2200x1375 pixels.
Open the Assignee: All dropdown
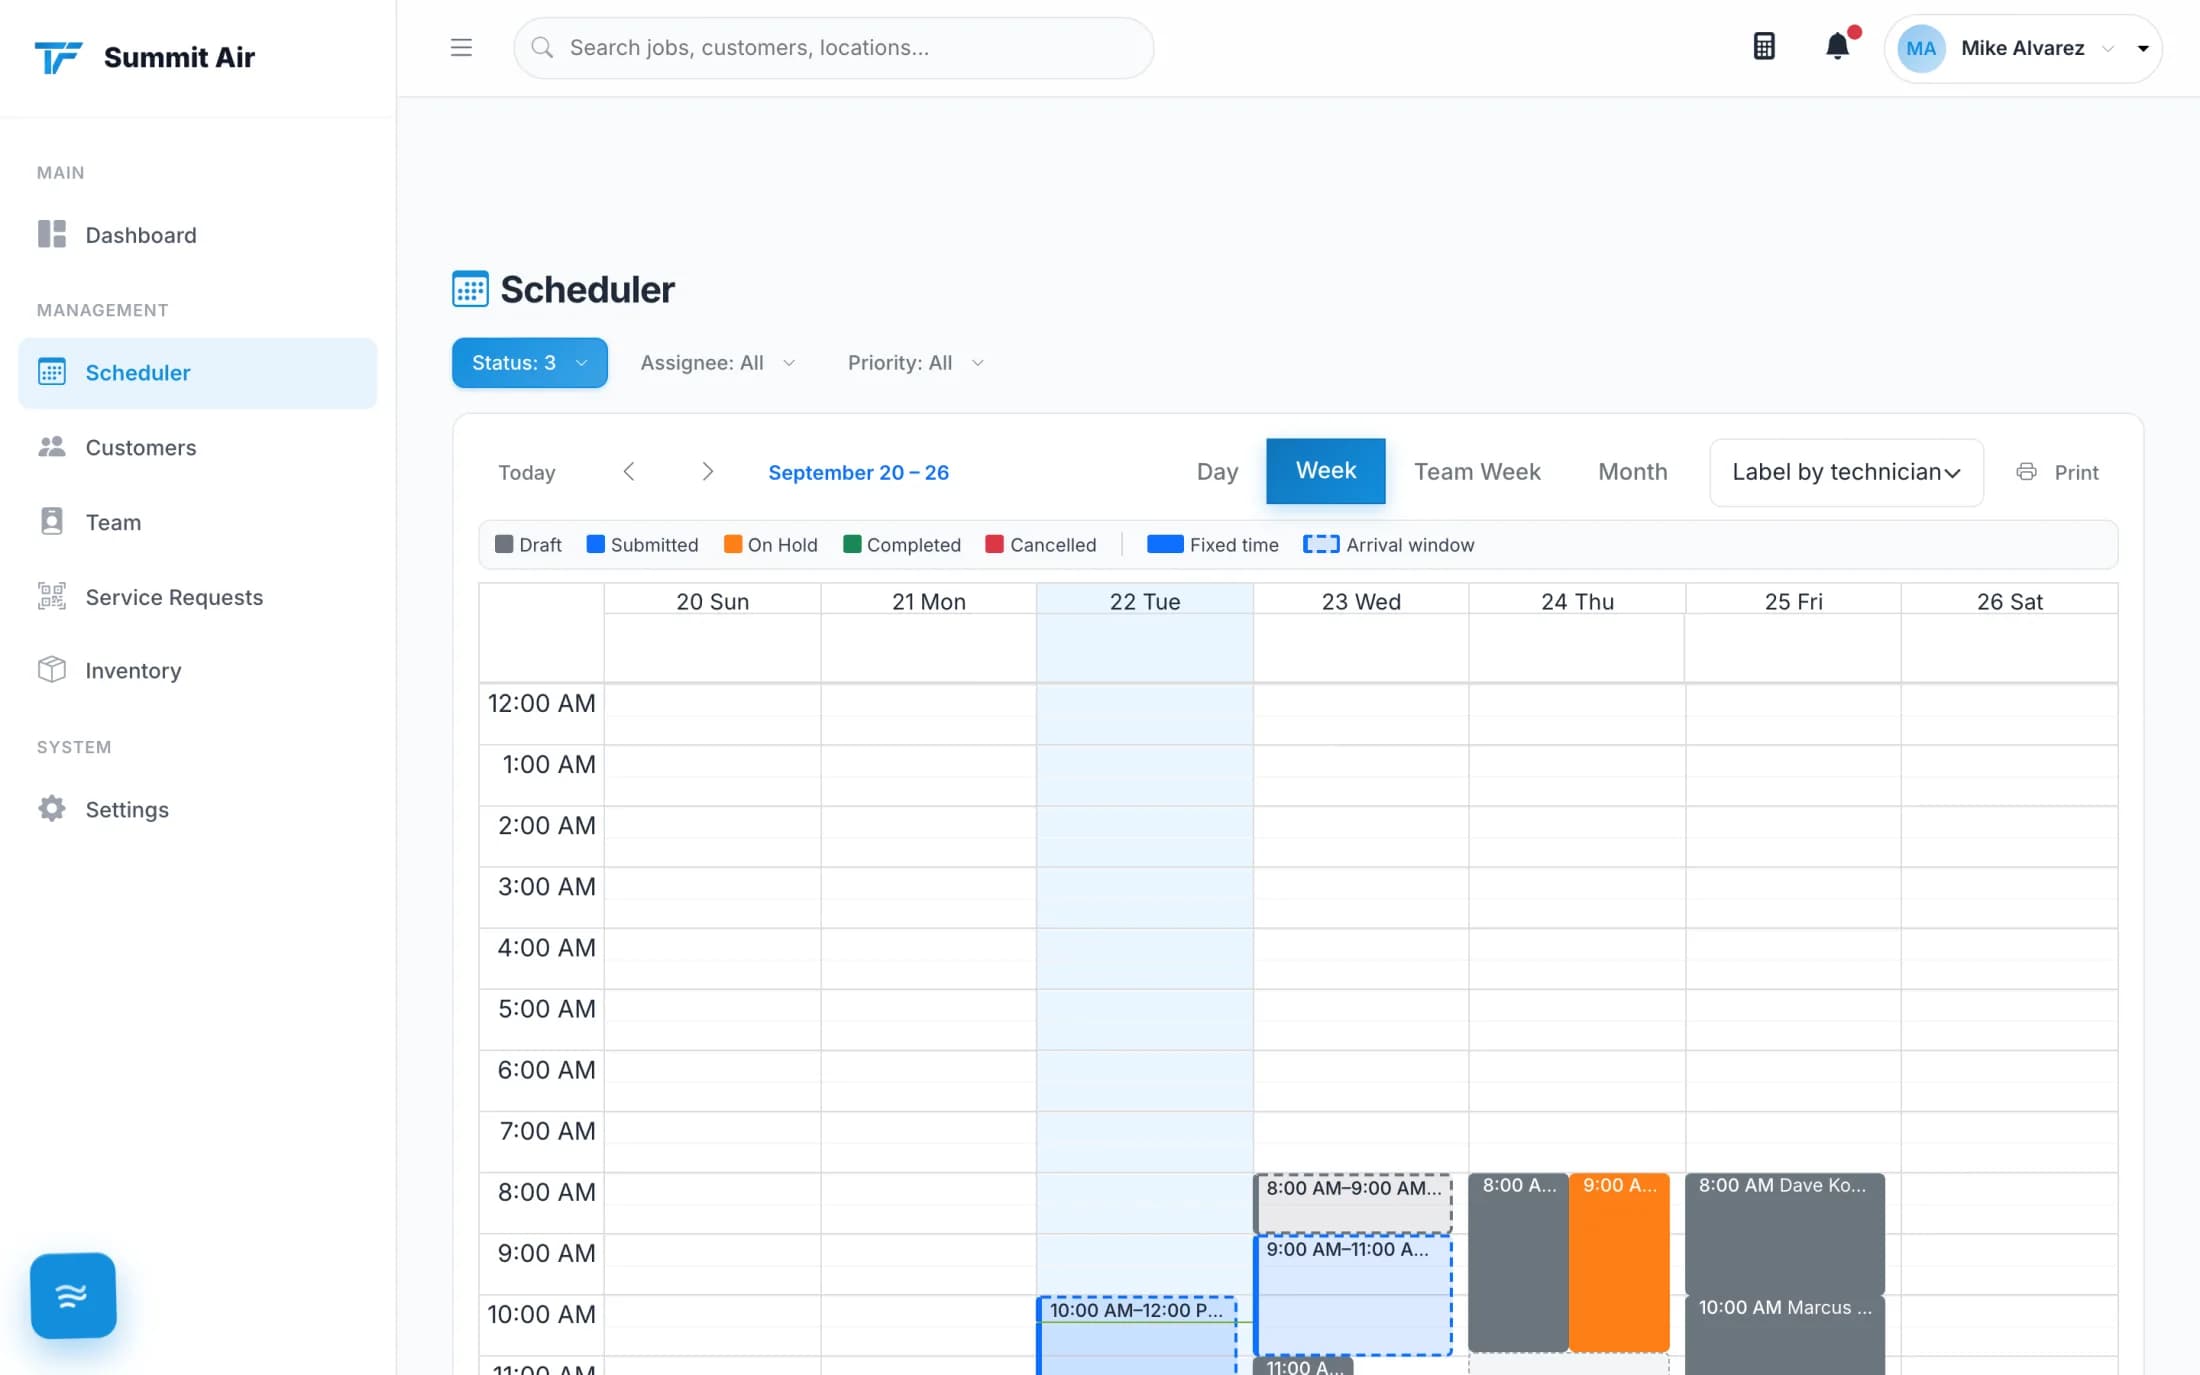717,363
